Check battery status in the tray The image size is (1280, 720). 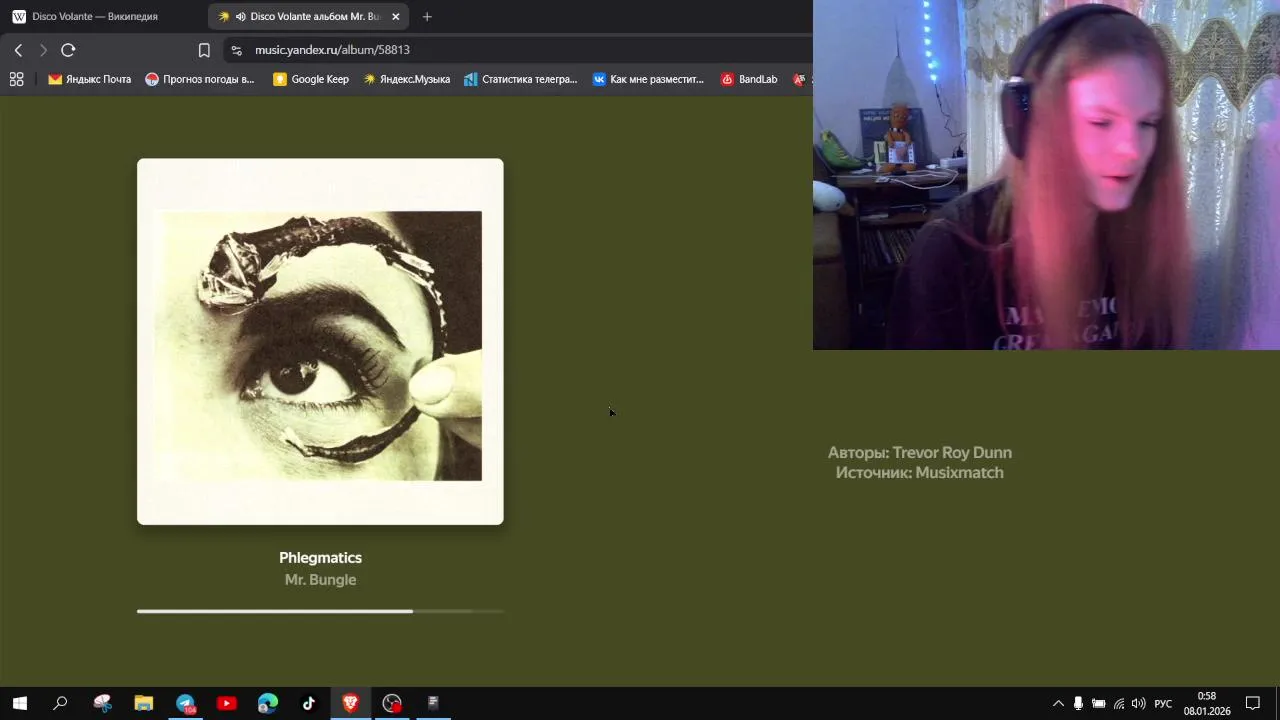[x=1098, y=703]
